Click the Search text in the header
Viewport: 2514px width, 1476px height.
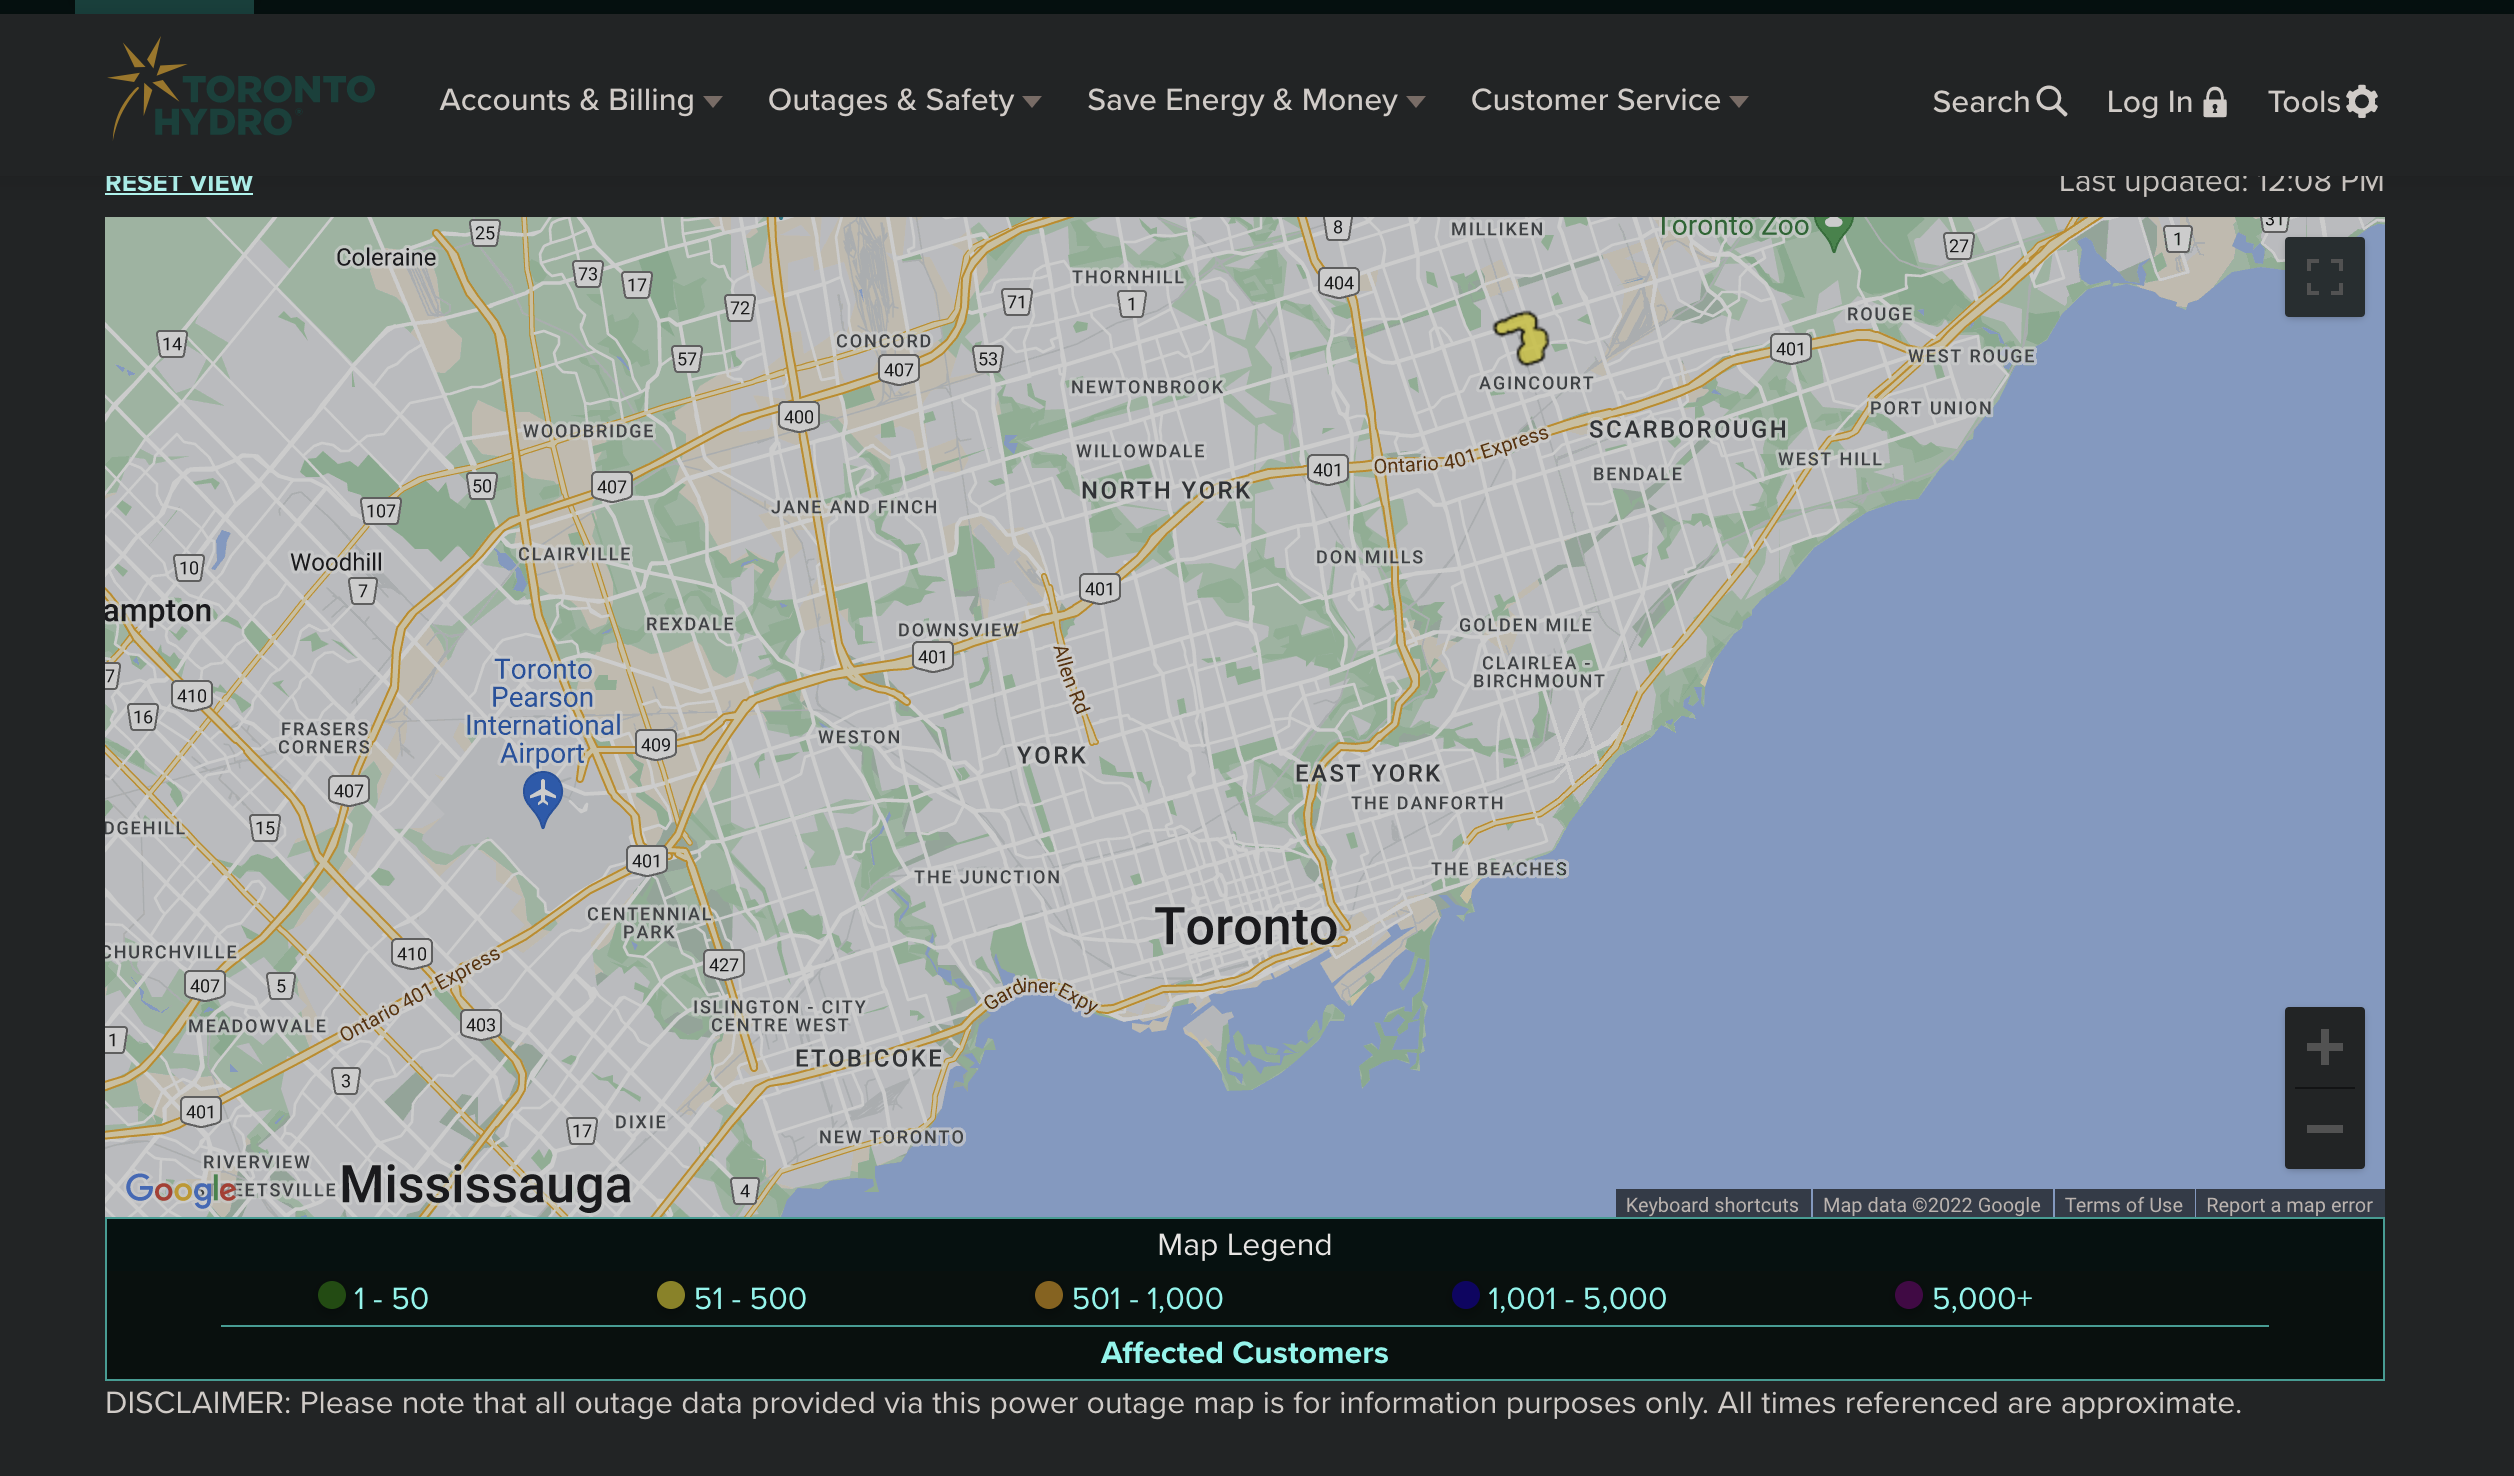pyautogui.click(x=1980, y=102)
